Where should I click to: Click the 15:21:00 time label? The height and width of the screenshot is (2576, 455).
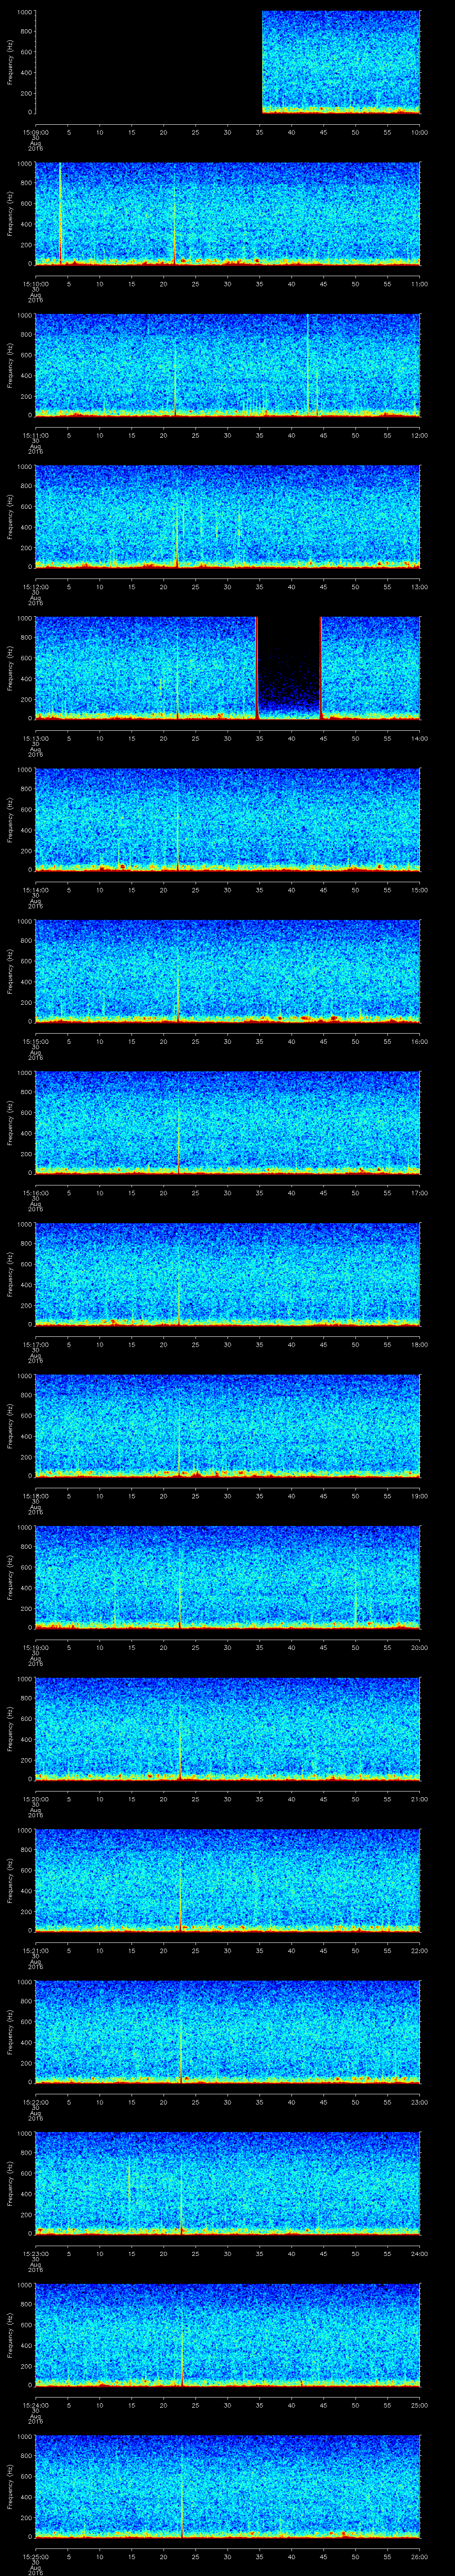click(35, 1951)
